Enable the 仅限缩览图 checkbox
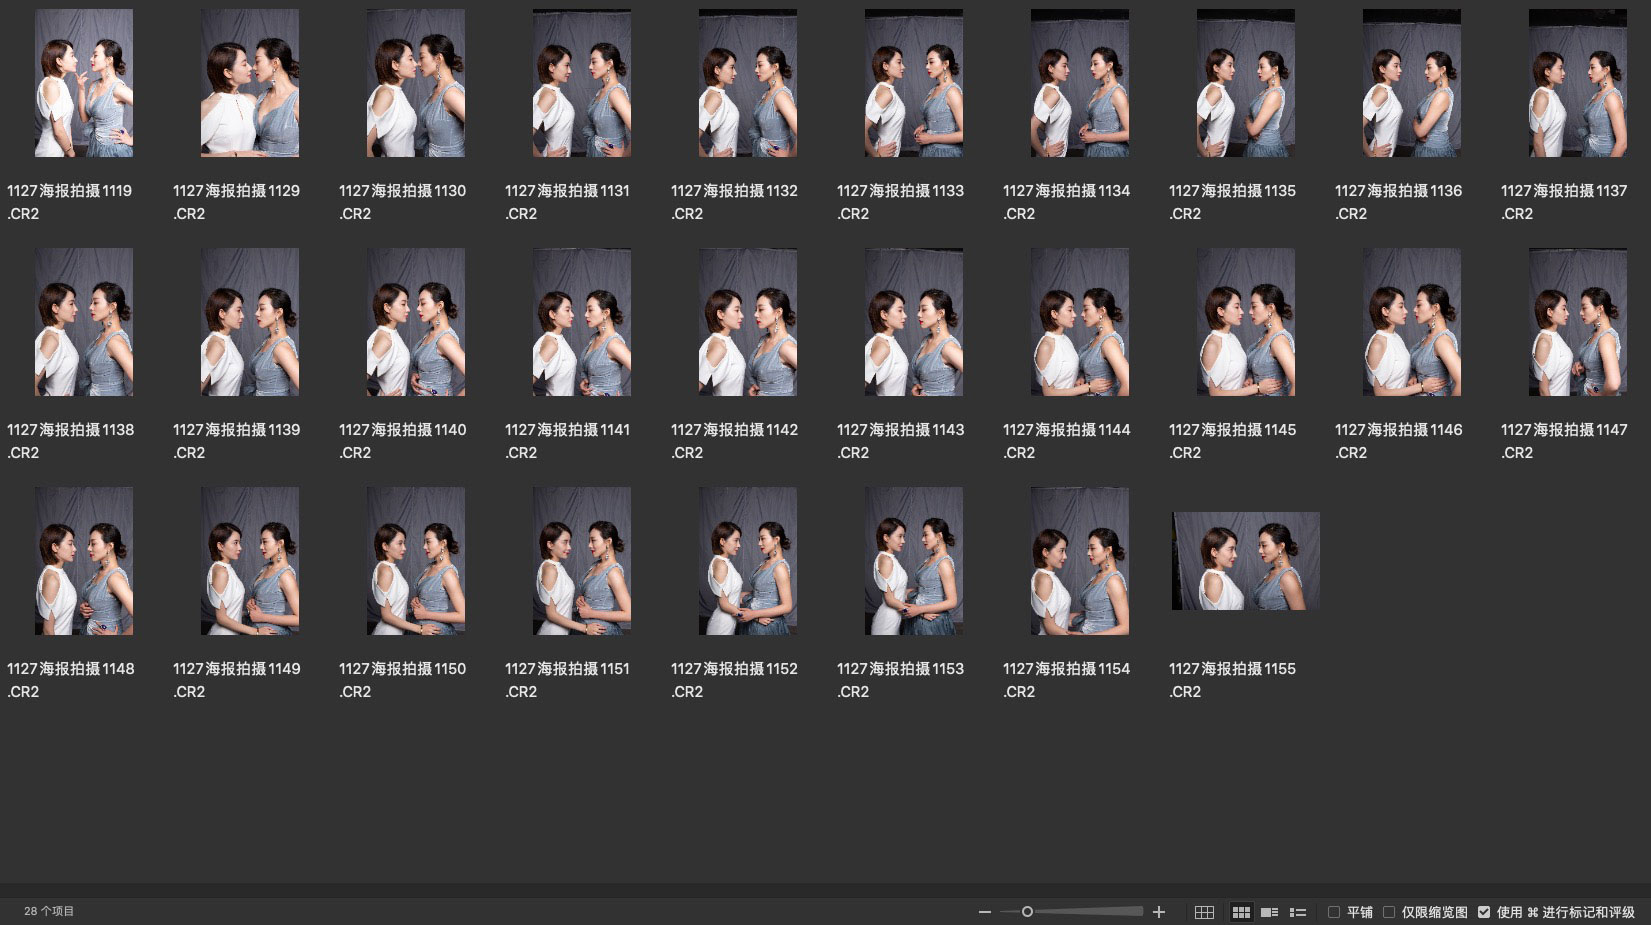The height and width of the screenshot is (925, 1651). click(x=1389, y=912)
